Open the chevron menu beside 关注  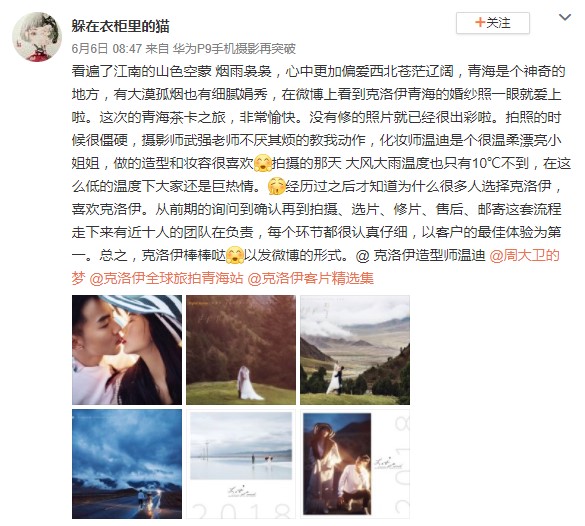click(x=564, y=18)
